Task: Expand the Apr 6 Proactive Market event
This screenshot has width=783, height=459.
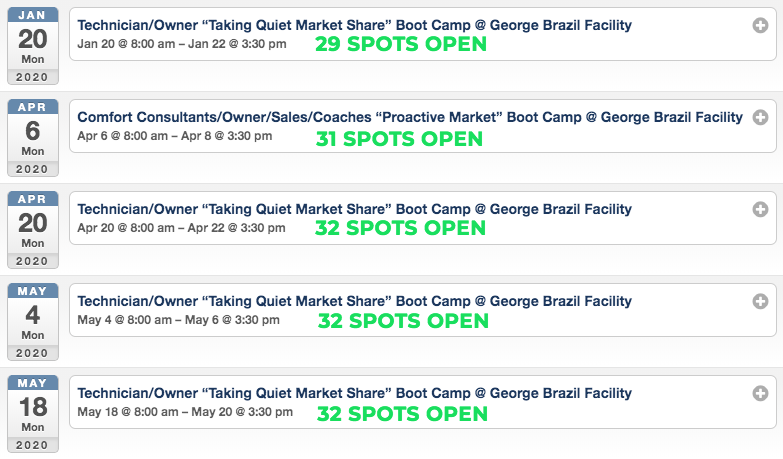Action: point(760,117)
